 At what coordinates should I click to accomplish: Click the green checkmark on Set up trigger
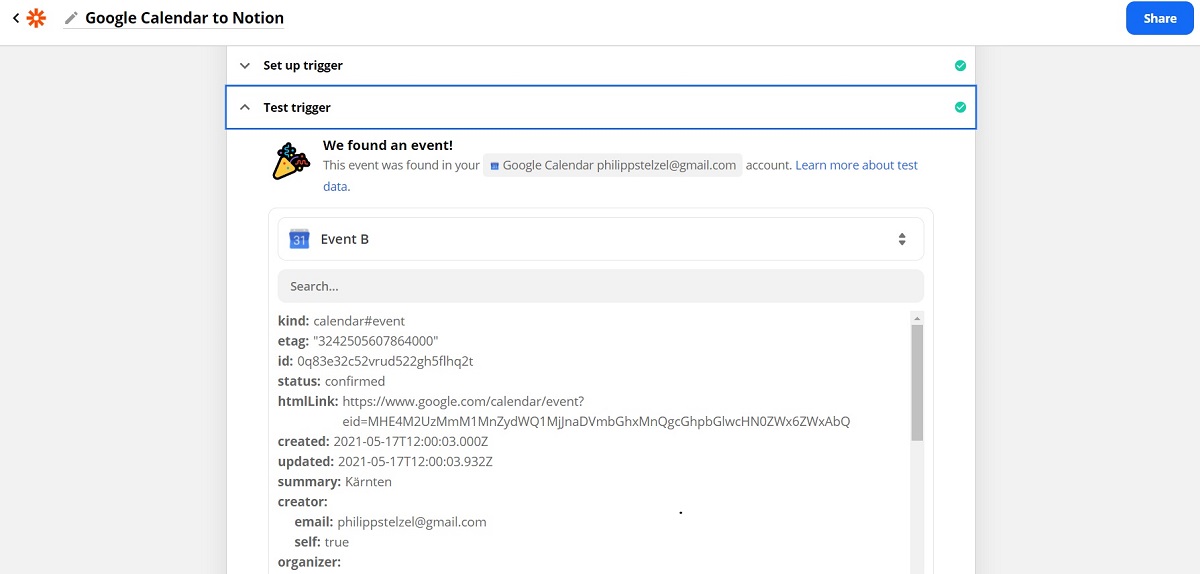pos(960,66)
